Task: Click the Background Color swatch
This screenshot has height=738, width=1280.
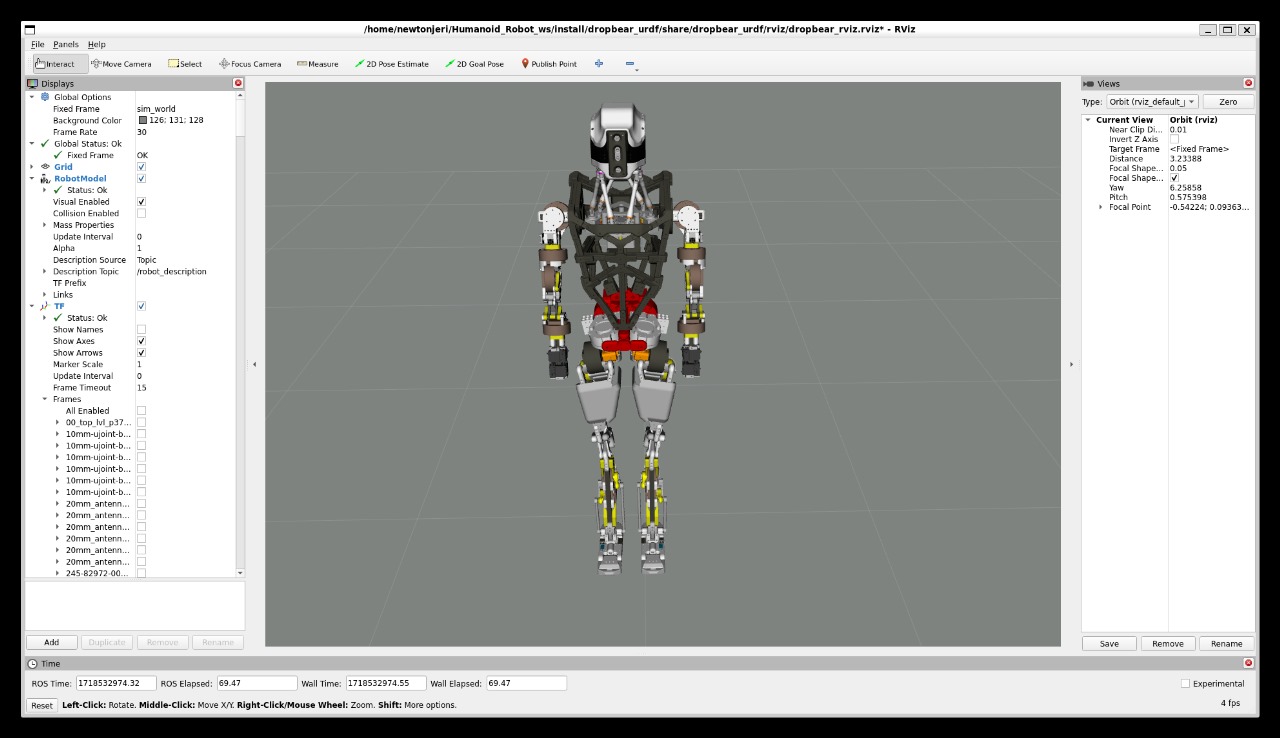Action: 142,121
